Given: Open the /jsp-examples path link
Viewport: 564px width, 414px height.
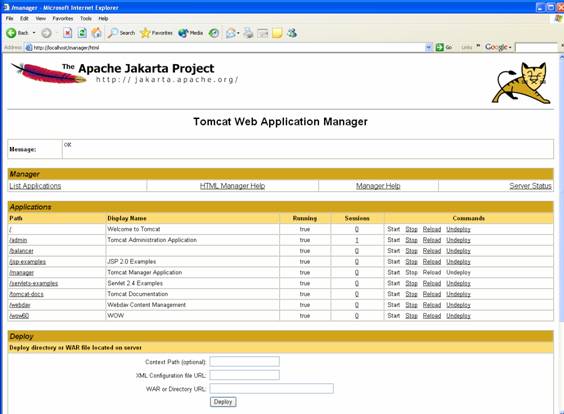Looking at the screenshot, I should [x=28, y=262].
